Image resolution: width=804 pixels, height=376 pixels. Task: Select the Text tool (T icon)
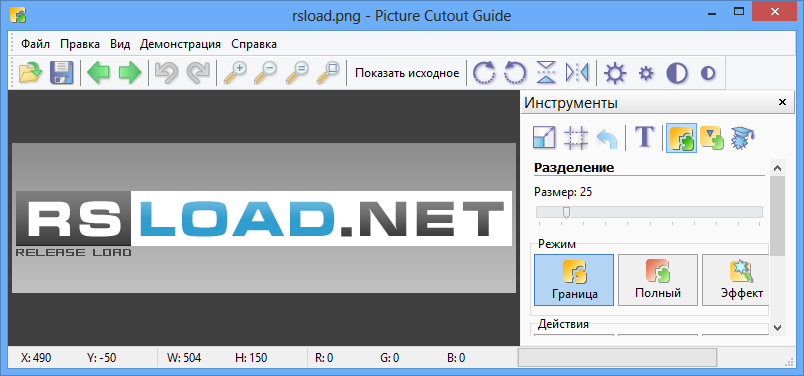[645, 137]
